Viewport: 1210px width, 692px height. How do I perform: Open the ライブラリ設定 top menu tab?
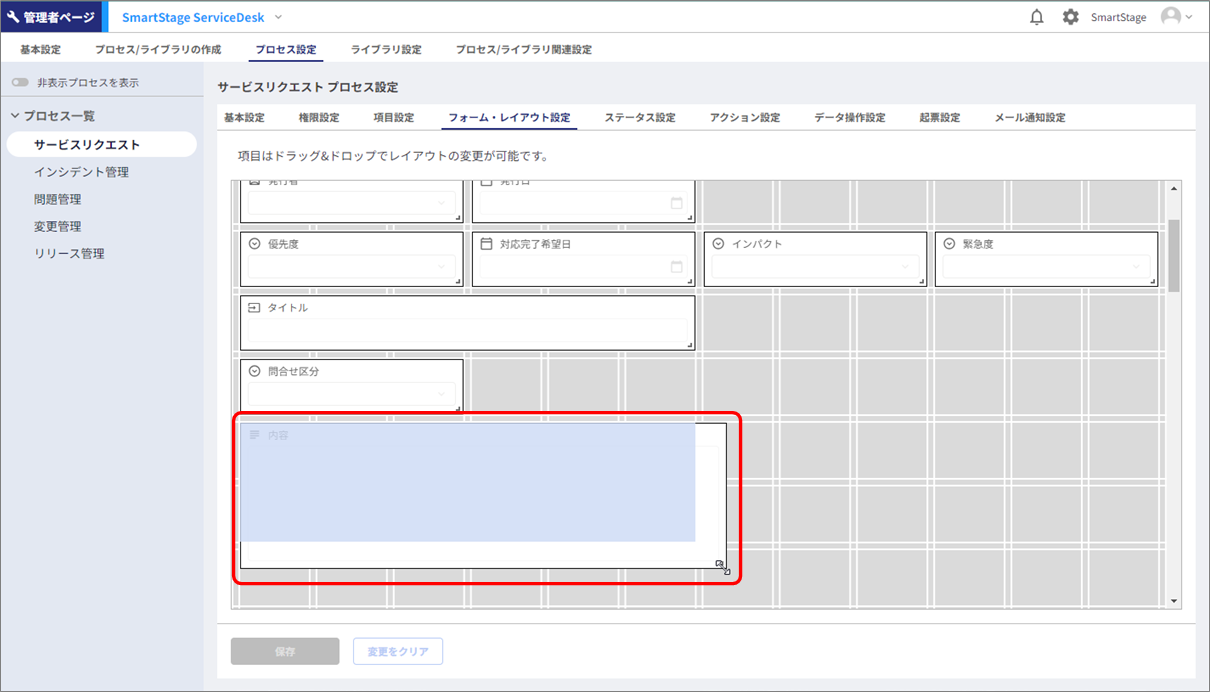[386, 49]
